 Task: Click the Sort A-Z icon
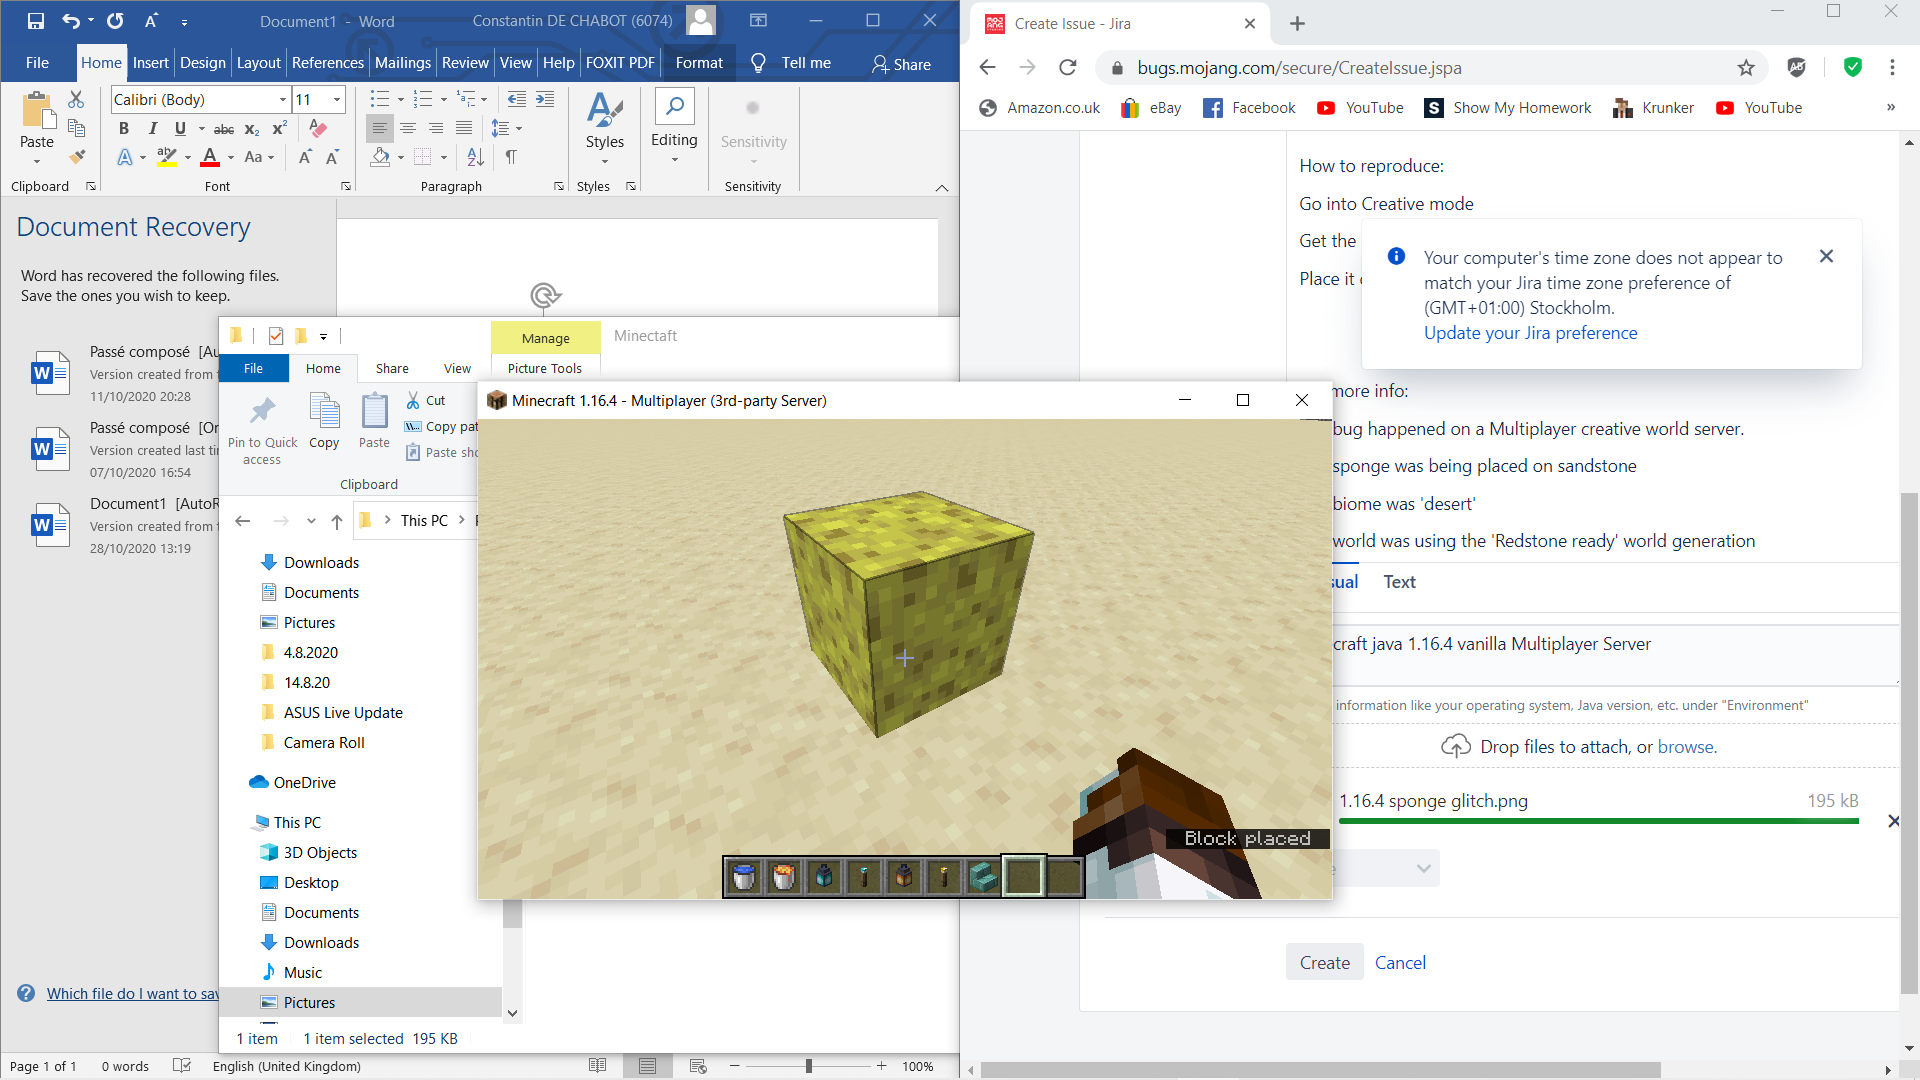click(475, 157)
